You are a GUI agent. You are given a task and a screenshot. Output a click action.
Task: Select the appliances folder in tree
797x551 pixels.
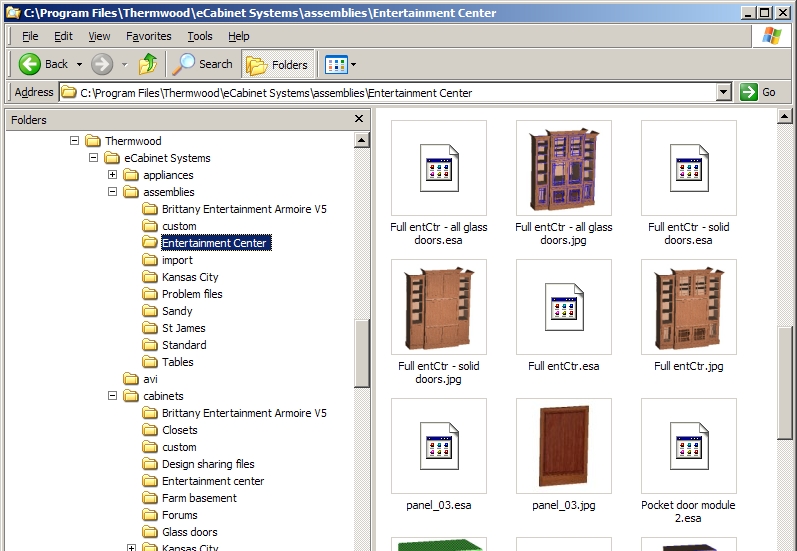coord(159,175)
